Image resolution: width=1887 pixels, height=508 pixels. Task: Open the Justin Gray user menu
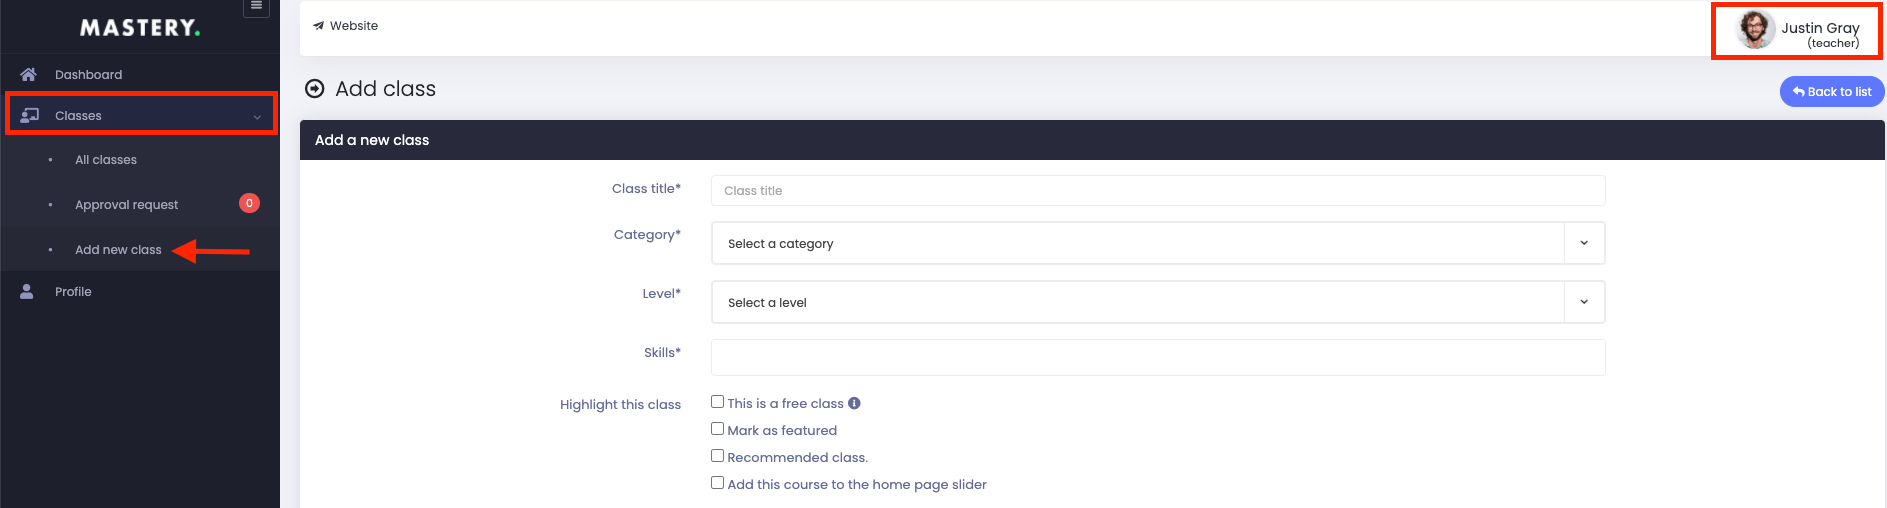(1797, 31)
